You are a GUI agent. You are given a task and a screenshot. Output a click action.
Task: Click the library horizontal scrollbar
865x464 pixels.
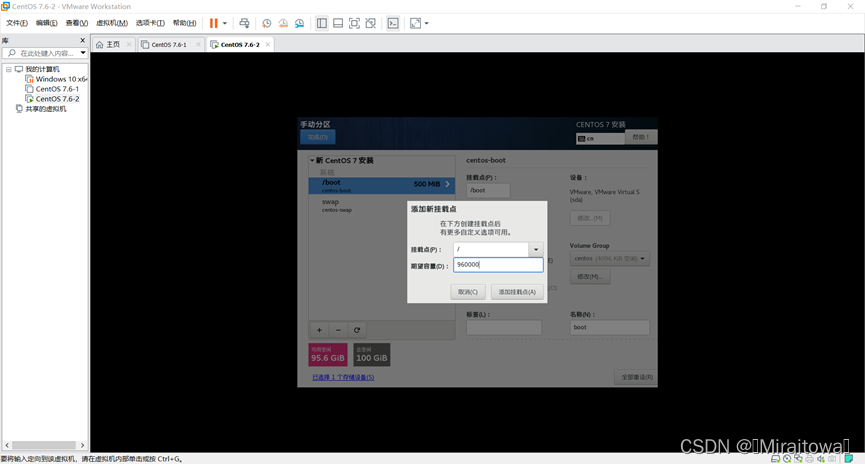click(44, 445)
